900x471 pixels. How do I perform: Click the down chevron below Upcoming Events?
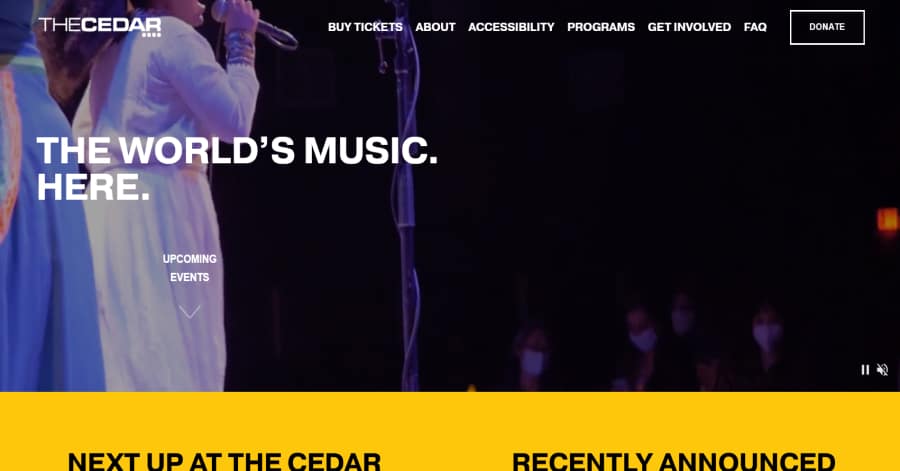pos(189,312)
